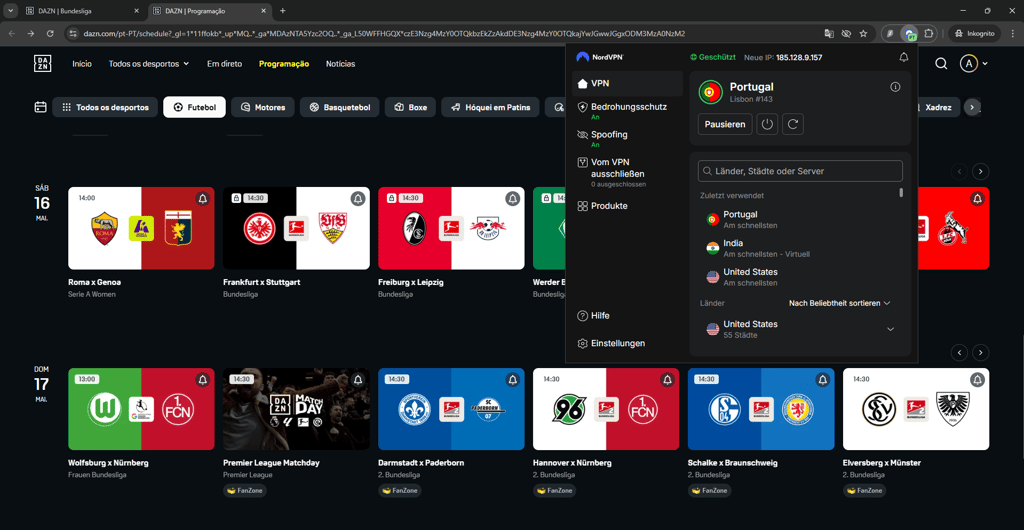Click the DAZN logo
Image resolution: width=1024 pixels, height=530 pixels.
click(42, 64)
